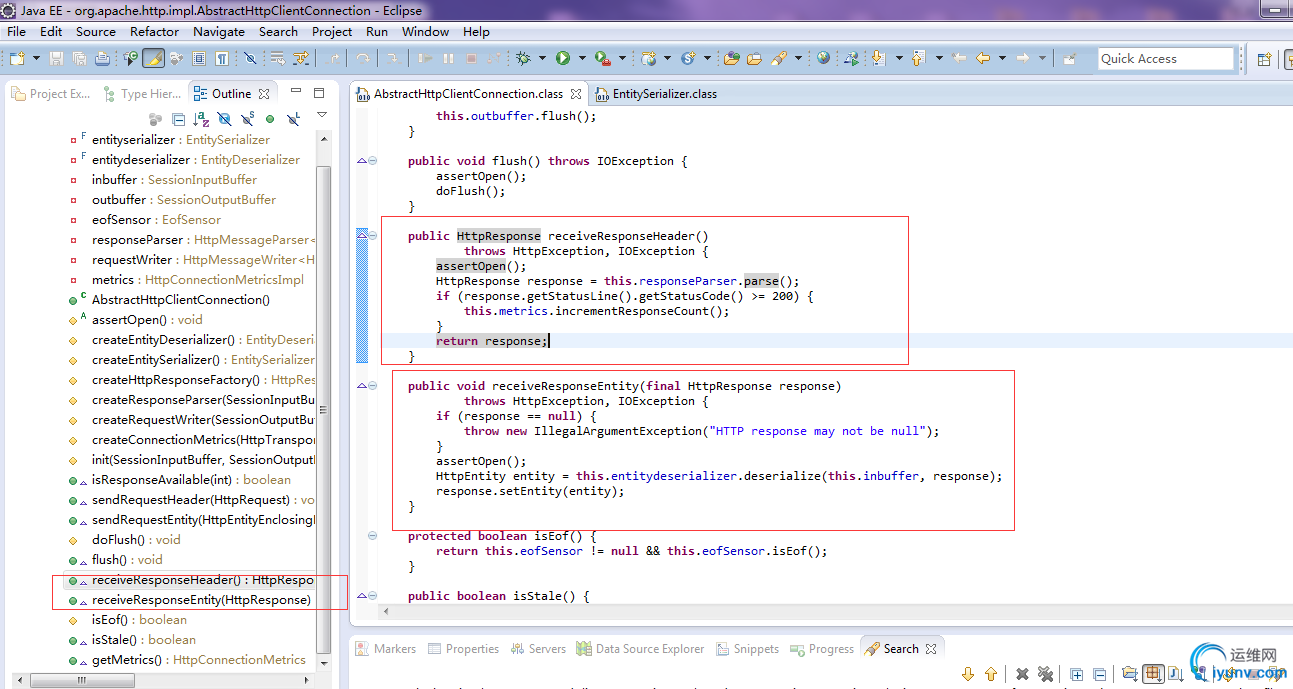Open the Run dropdown arrow
The width and height of the screenshot is (1293, 689).
point(582,58)
